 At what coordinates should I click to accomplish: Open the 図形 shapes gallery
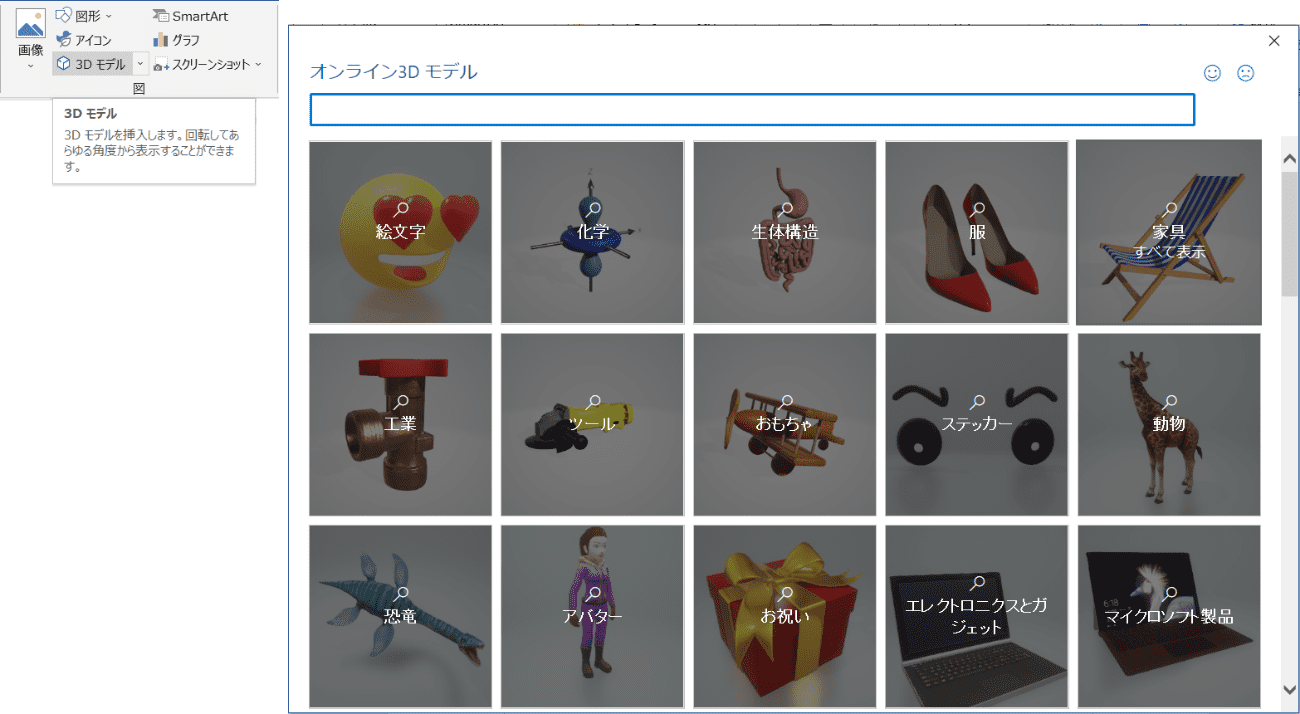tap(84, 16)
